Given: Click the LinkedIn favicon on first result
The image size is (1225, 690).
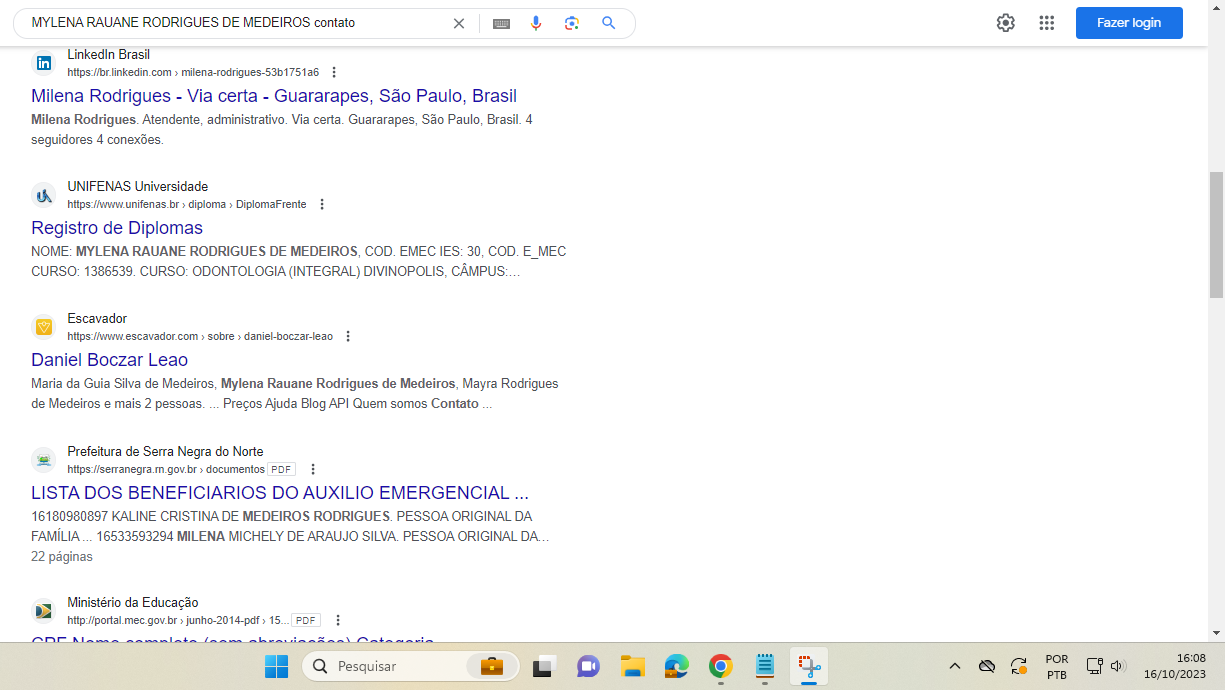Looking at the screenshot, I should 43,63.
